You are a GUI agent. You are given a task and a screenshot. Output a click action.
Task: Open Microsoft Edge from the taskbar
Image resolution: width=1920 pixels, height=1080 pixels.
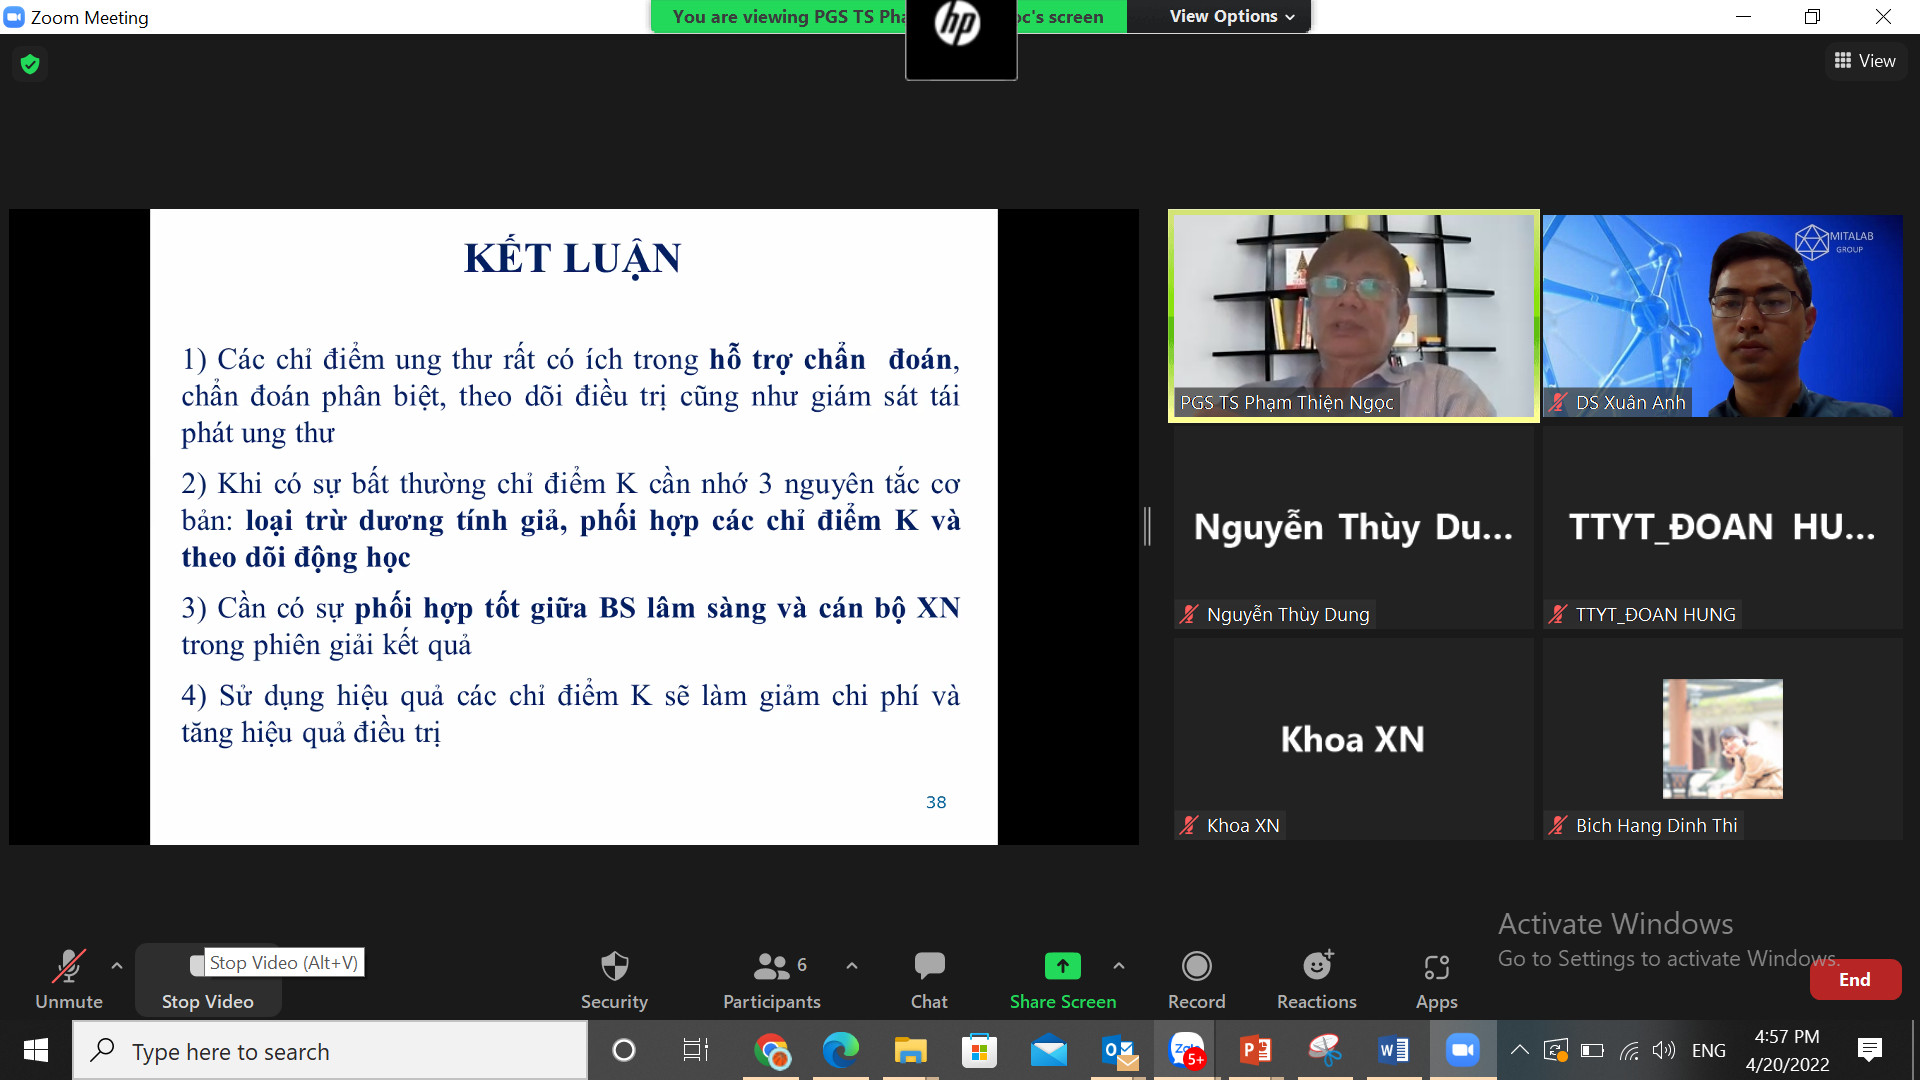click(841, 1050)
